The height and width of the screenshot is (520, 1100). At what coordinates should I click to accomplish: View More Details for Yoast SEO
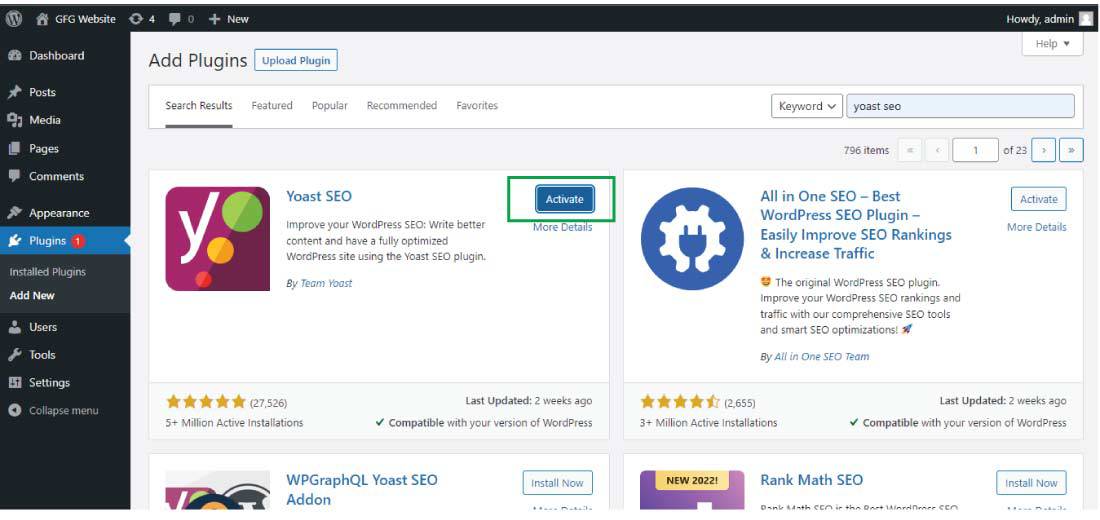tap(563, 227)
